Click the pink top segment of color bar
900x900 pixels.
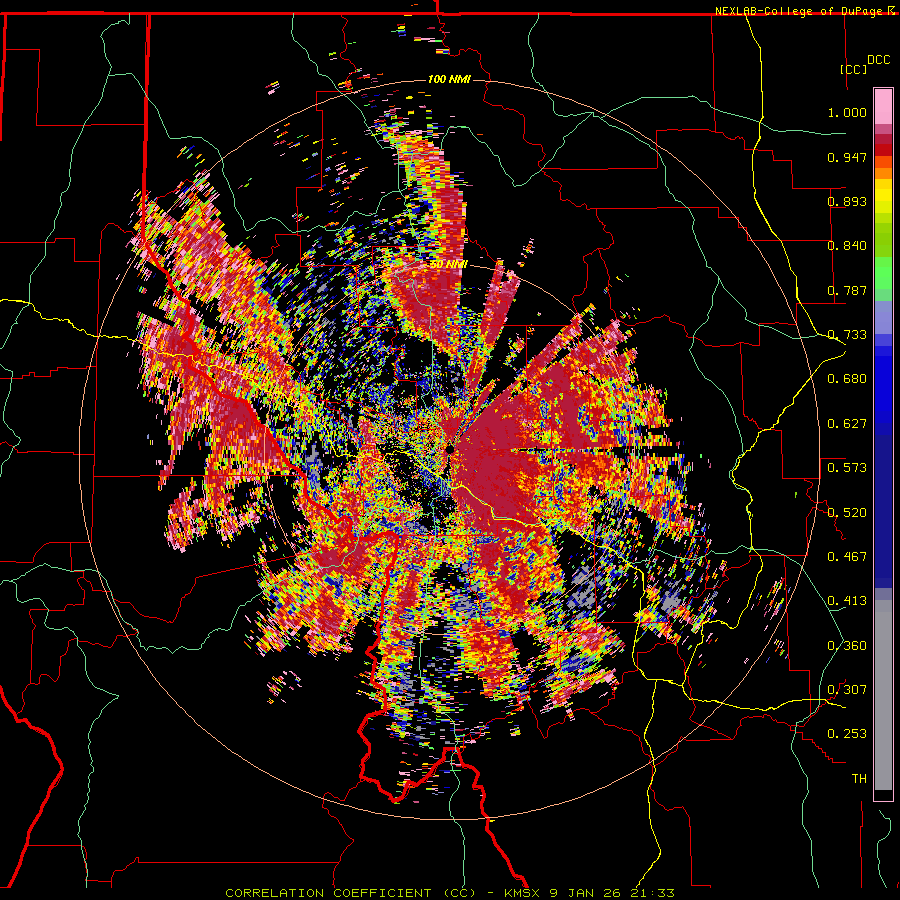[883, 107]
